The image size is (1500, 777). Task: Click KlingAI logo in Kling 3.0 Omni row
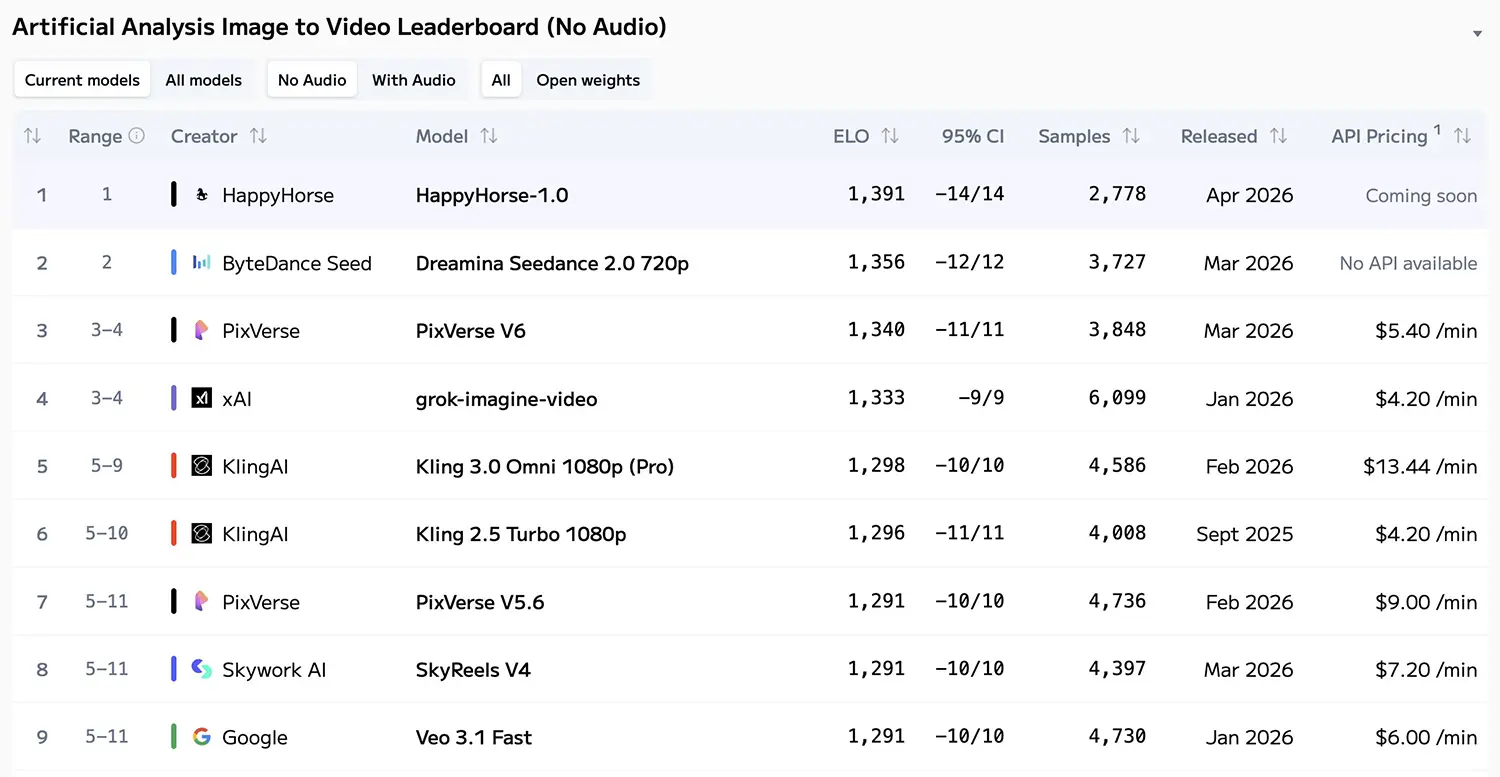click(202, 466)
